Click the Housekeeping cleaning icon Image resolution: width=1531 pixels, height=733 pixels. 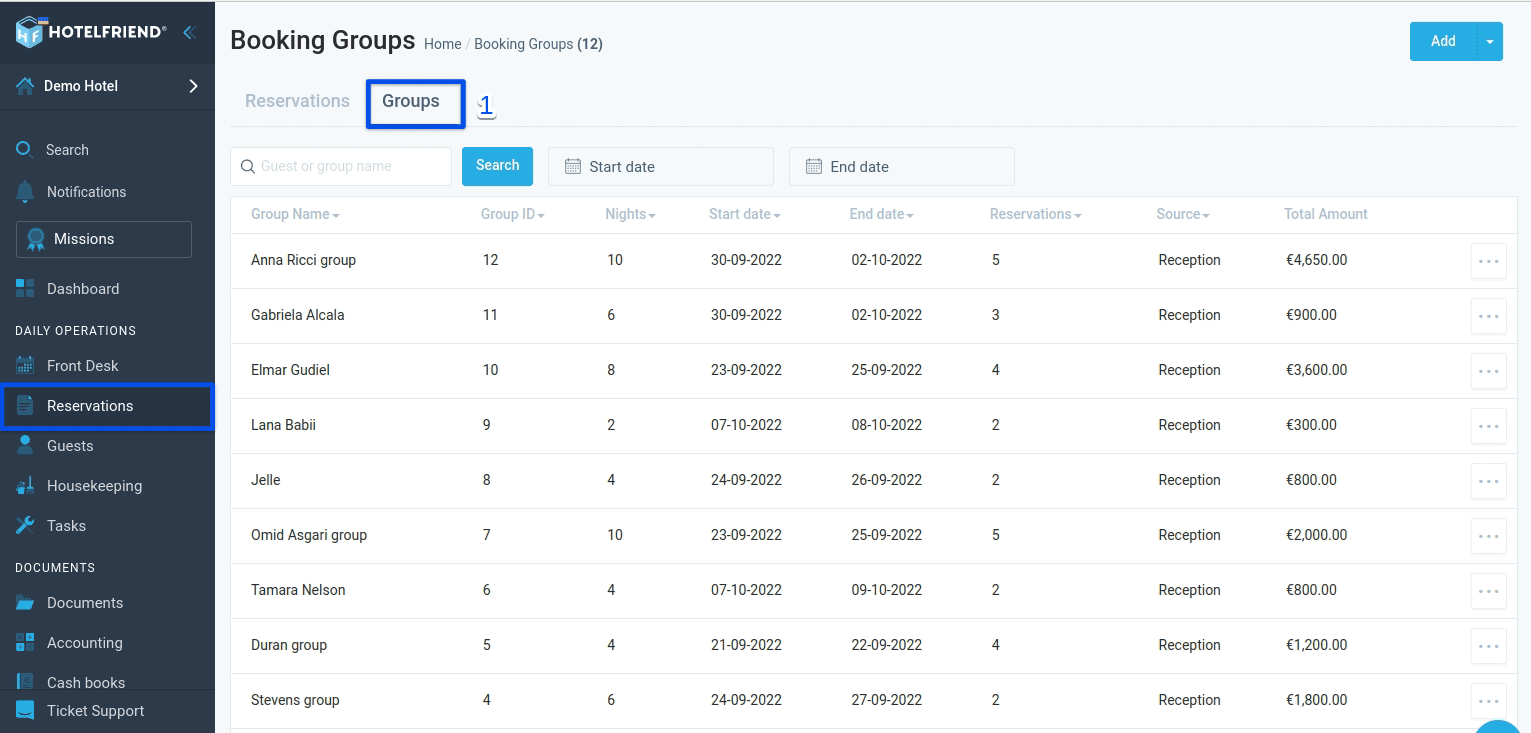coord(26,486)
